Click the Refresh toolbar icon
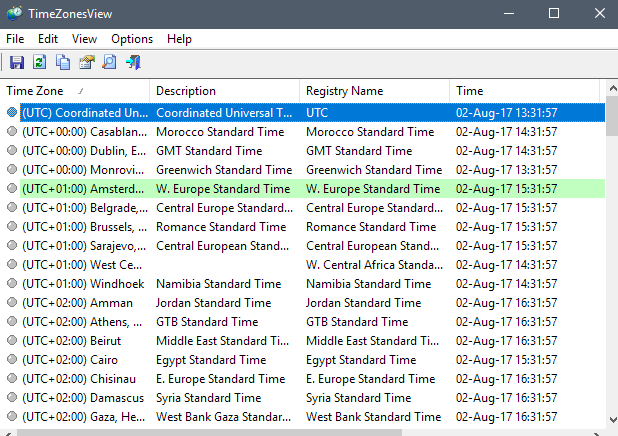This screenshot has width=618, height=436. 40,62
